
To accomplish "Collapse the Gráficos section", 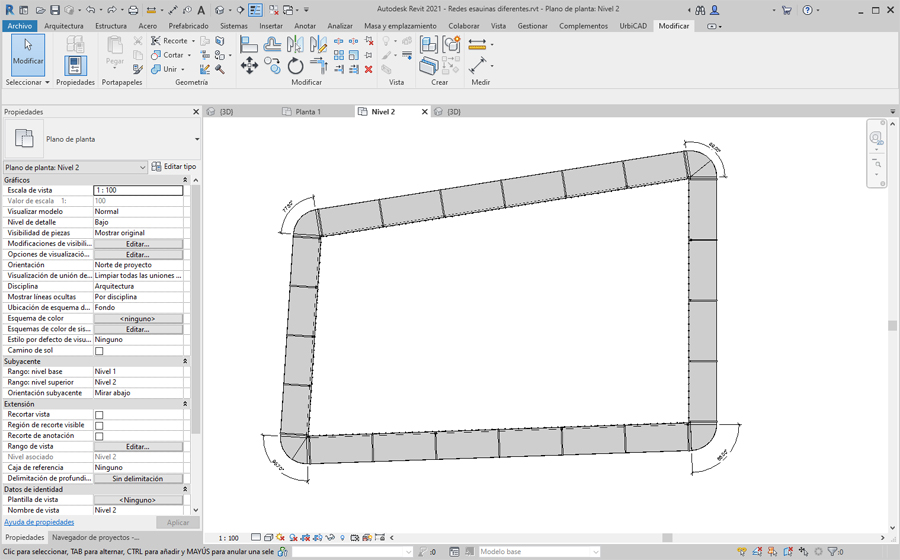I will tap(185, 180).
